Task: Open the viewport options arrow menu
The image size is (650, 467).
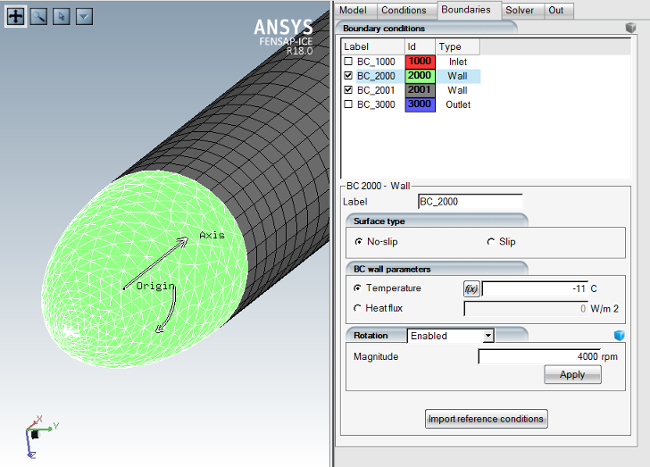Action: click(x=84, y=16)
